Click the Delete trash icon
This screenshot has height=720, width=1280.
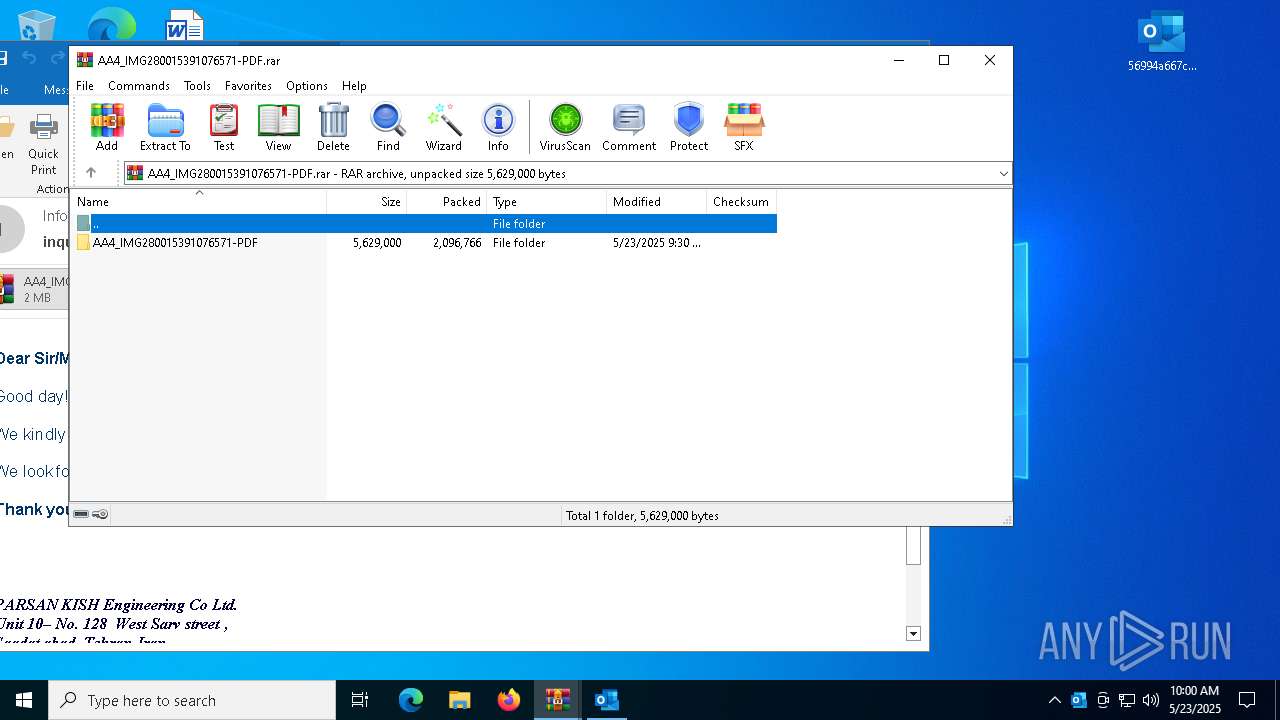(333, 127)
